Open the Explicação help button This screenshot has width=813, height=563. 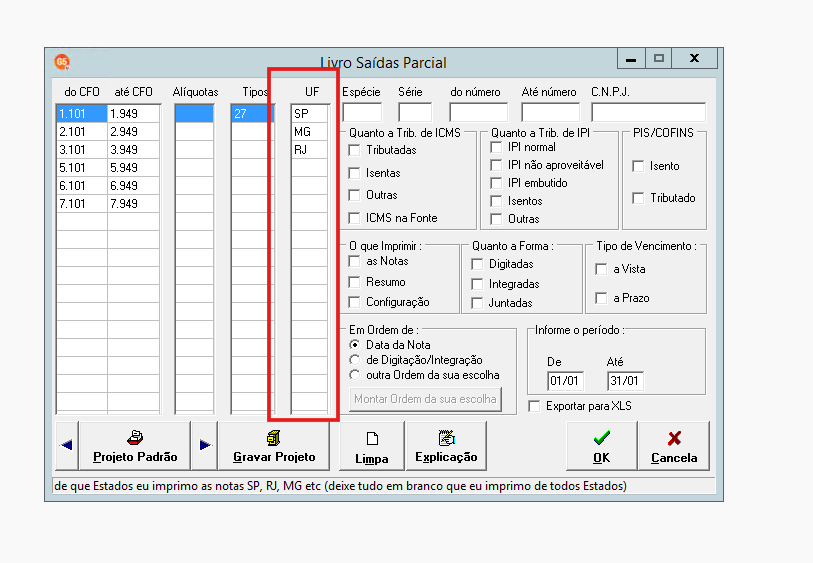tap(446, 445)
